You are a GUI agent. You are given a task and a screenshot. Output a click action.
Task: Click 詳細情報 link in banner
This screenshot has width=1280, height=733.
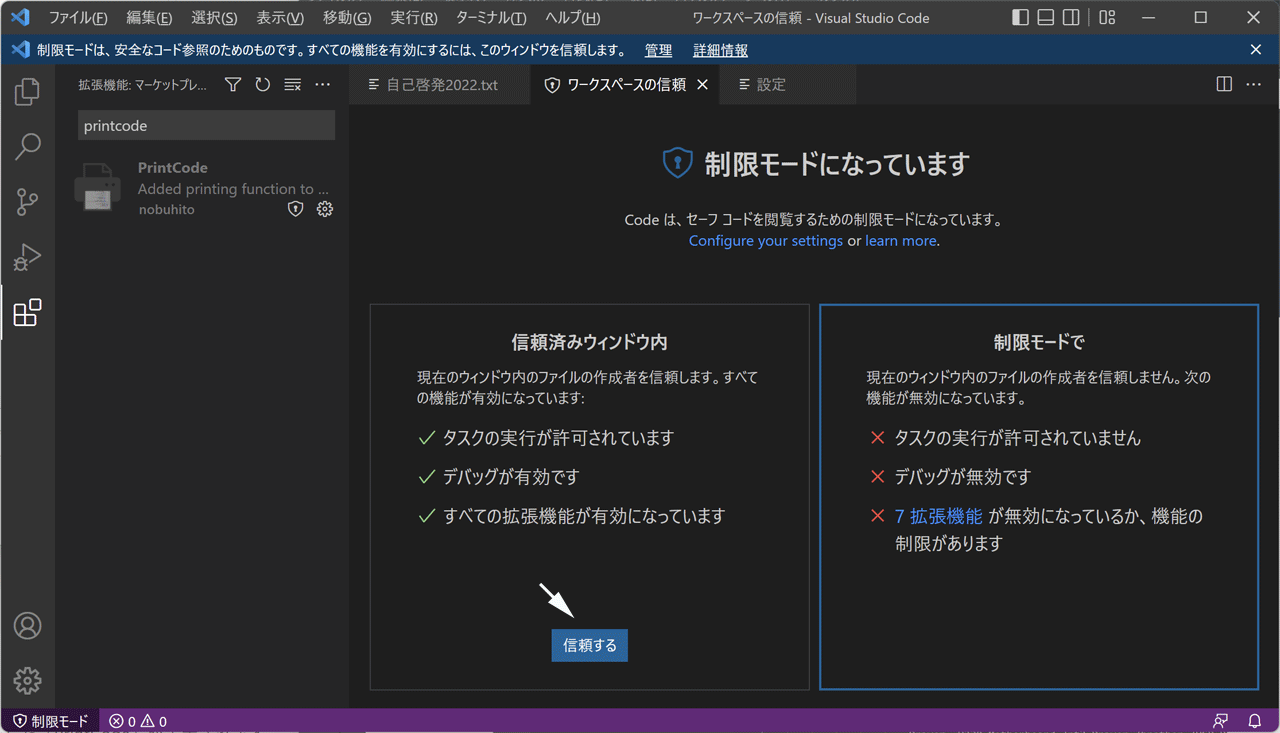click(x=720, y=50)
